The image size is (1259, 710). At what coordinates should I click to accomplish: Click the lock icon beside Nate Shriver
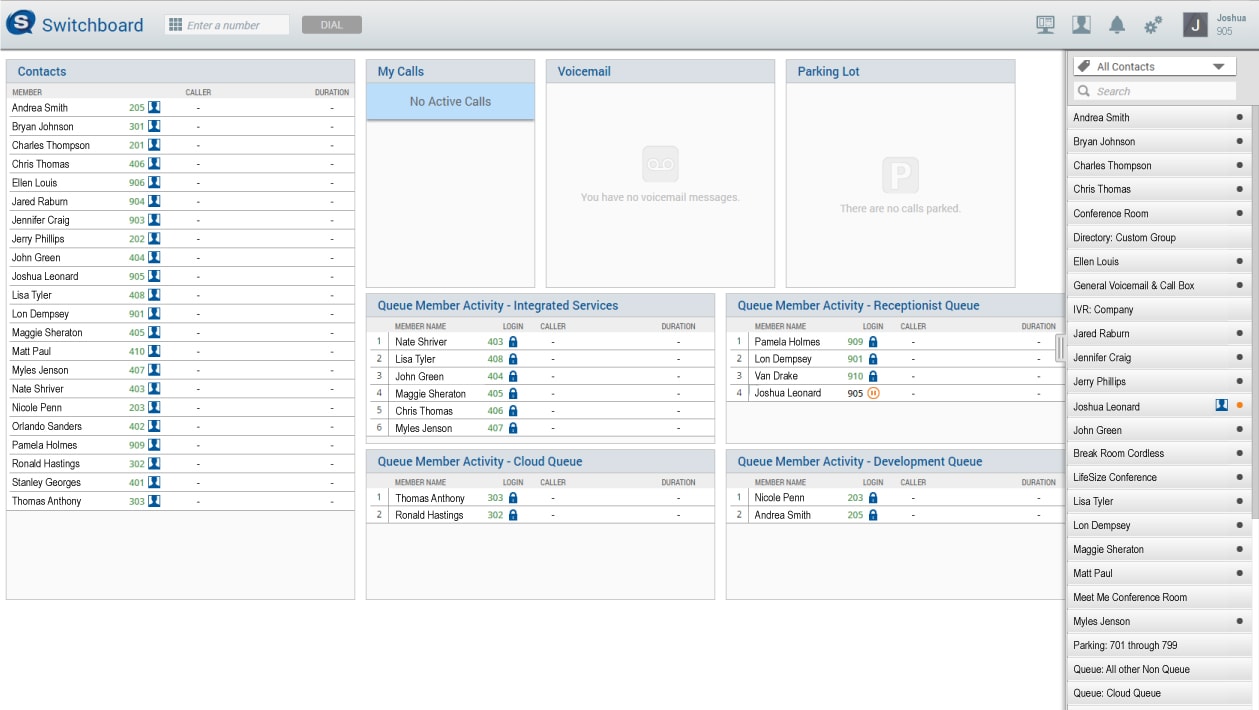pyautogui.click(x=513, y=342)
